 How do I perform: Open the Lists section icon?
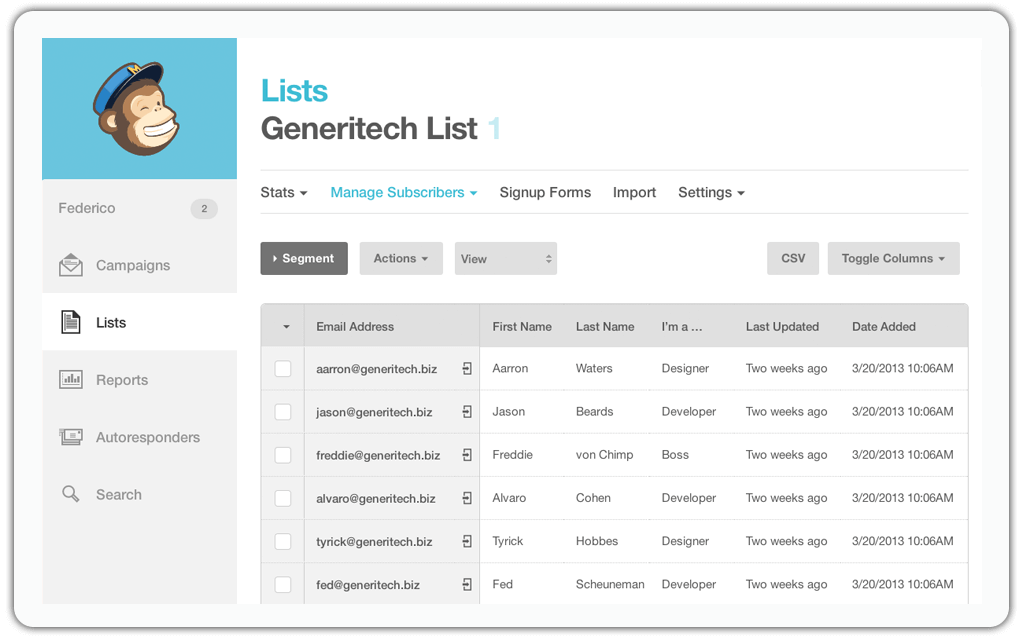click(x=71, y=321)
